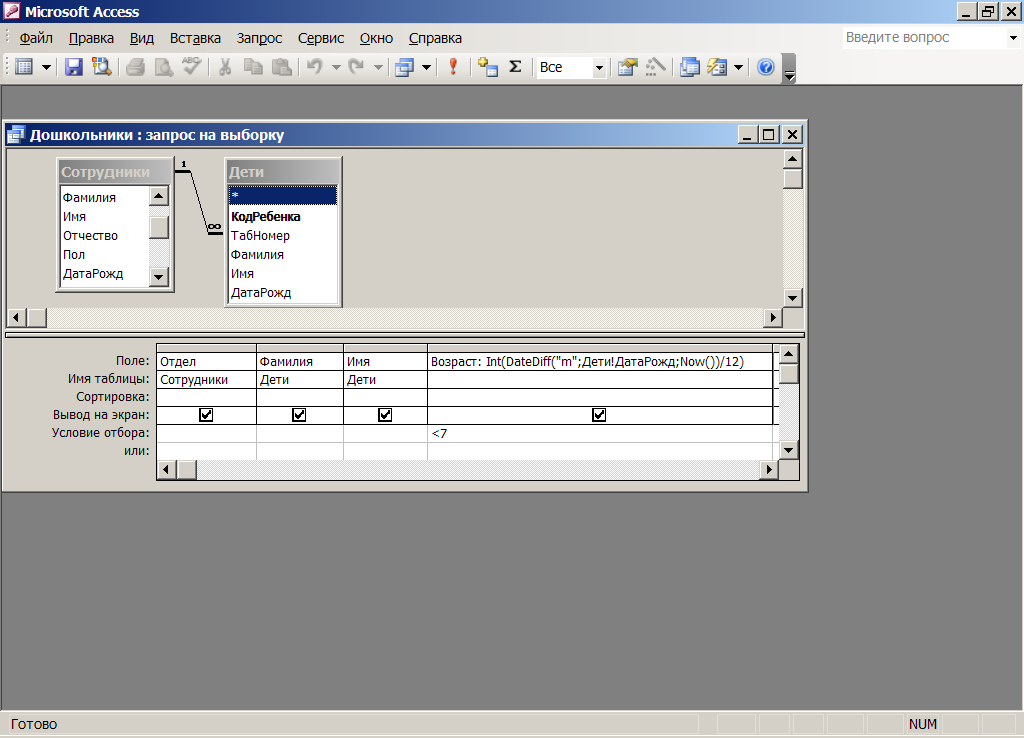The image size is (1024, 738).
Task: Paste with the clipboard icon
Action: pos(281,67)
